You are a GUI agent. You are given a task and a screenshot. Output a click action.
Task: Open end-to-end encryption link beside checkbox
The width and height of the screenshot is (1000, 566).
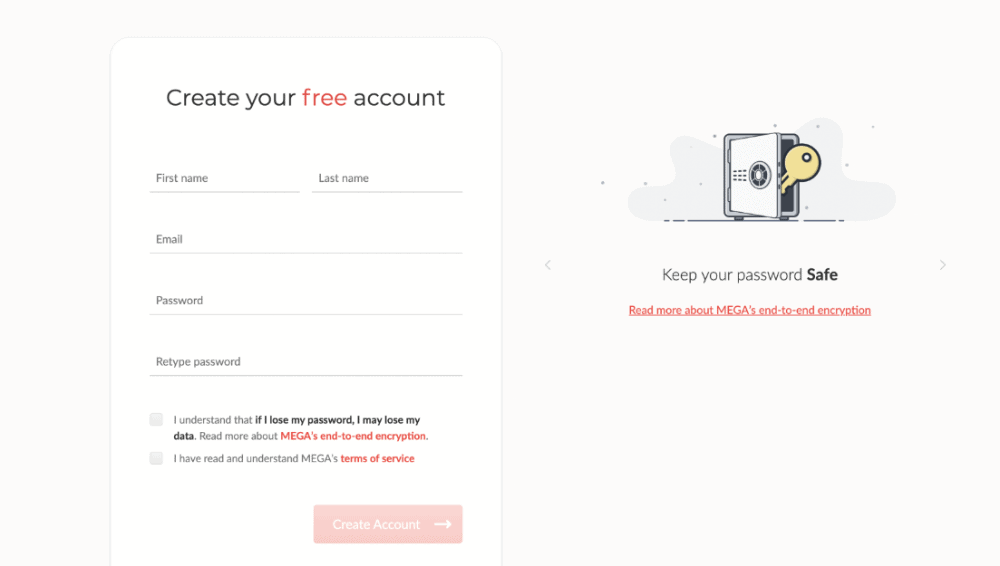[353, 436]
